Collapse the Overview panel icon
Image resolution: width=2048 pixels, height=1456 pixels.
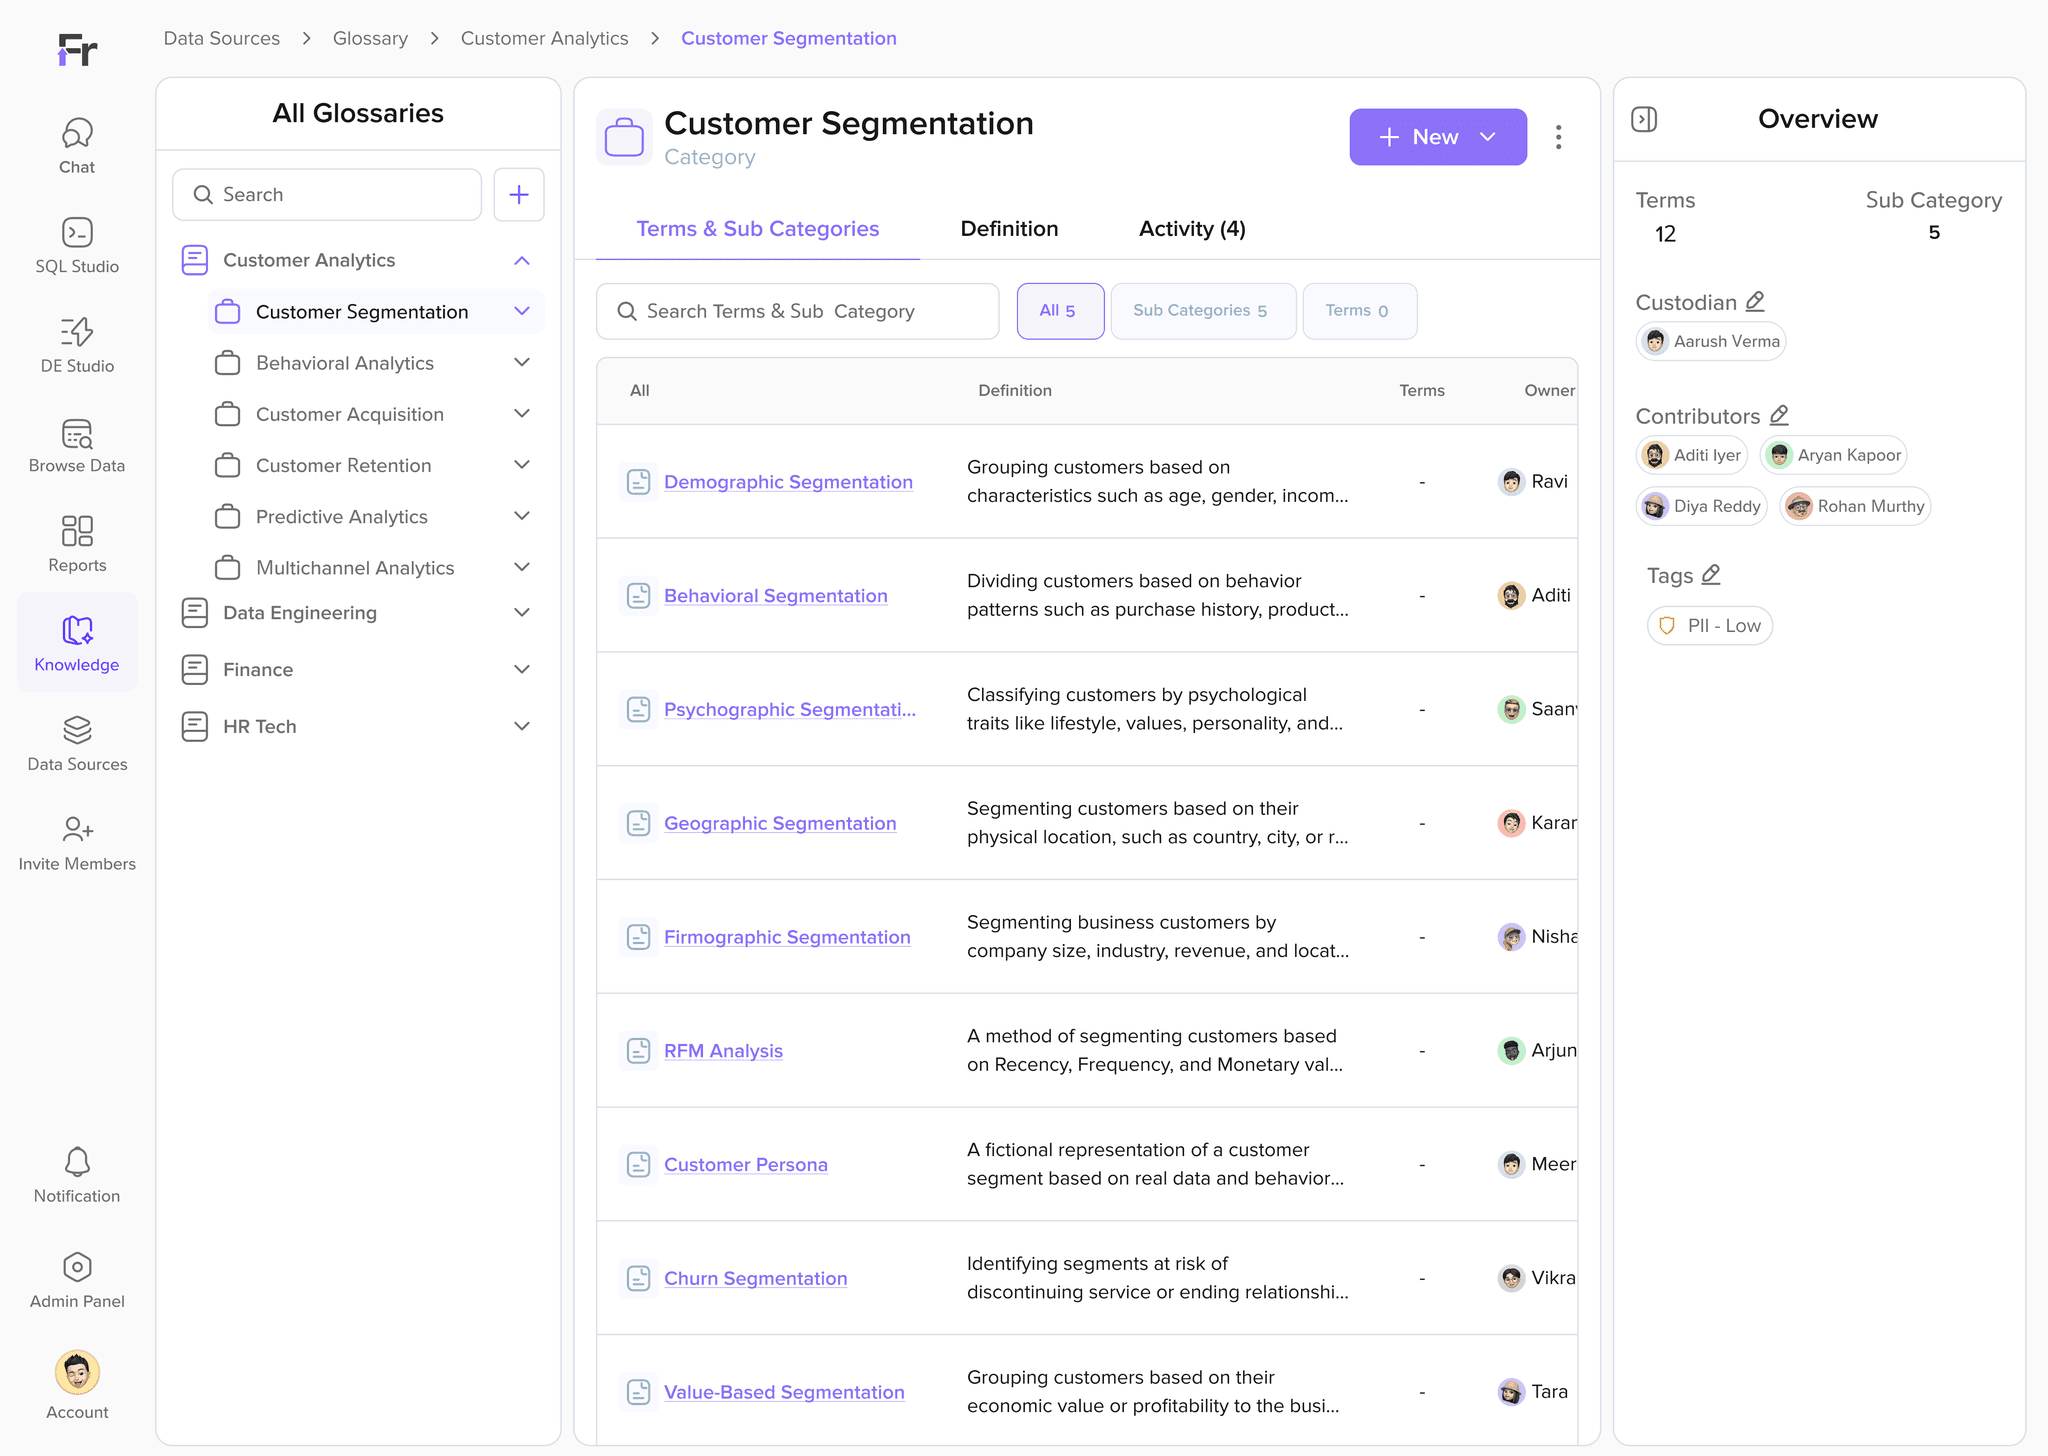(1644, 119)
